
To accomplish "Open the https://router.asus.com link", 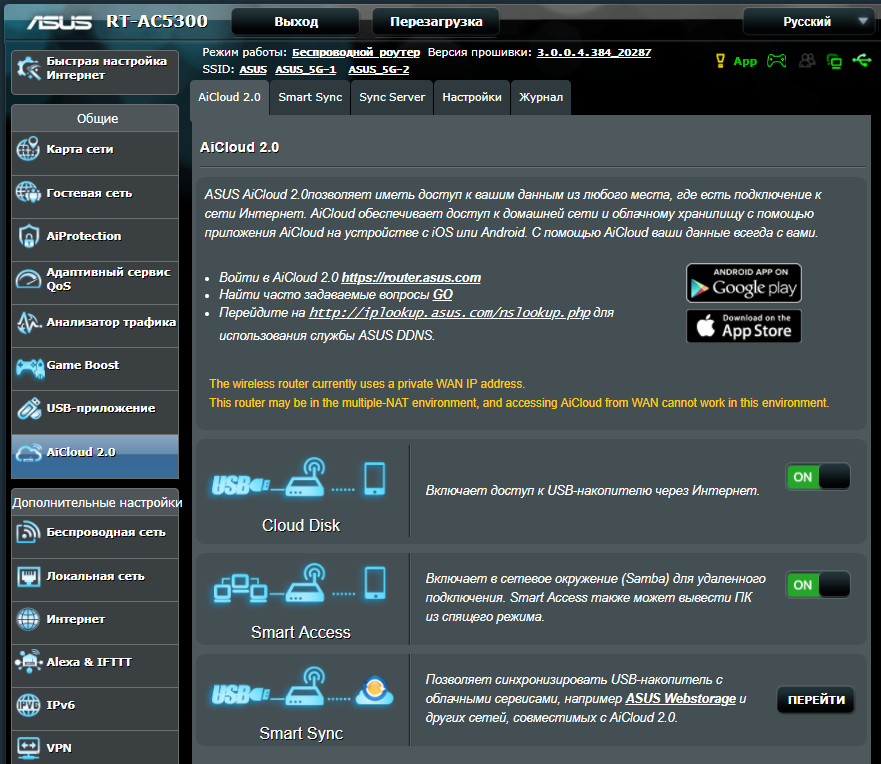I will pyautogui.click(x=411, y=278).
